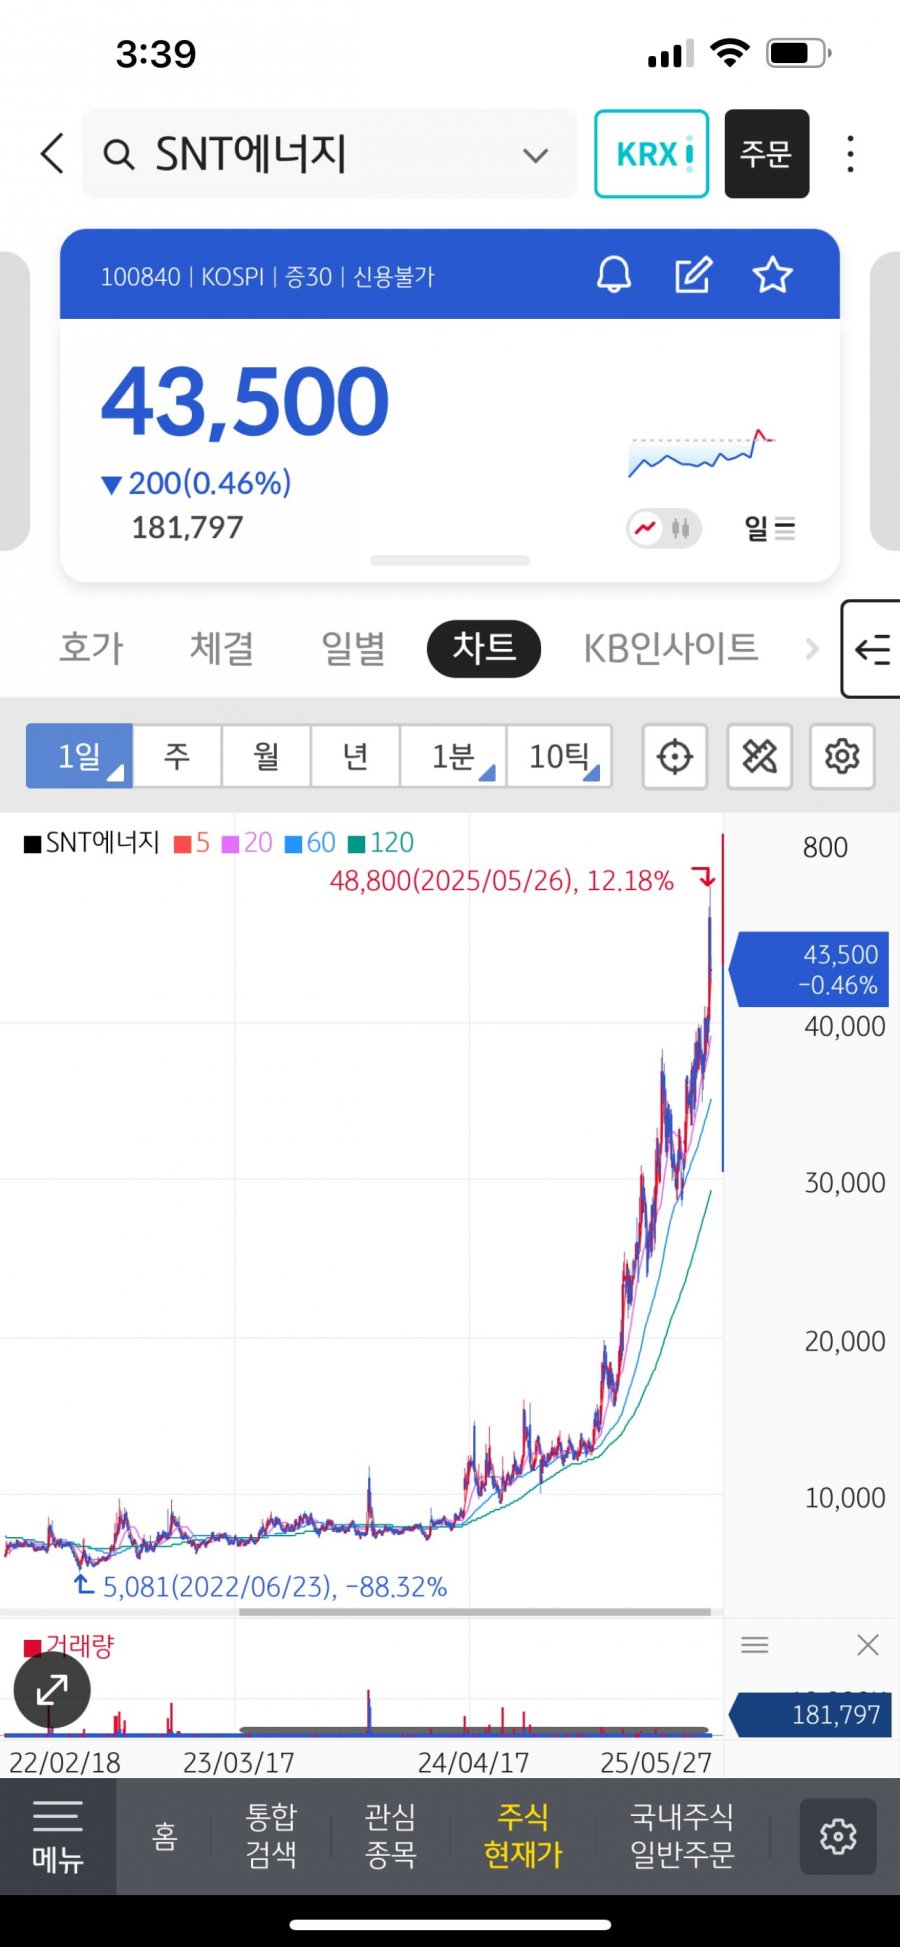Tap the 3:39 clock
This screenshot has height=1947, width=900.
155,54
